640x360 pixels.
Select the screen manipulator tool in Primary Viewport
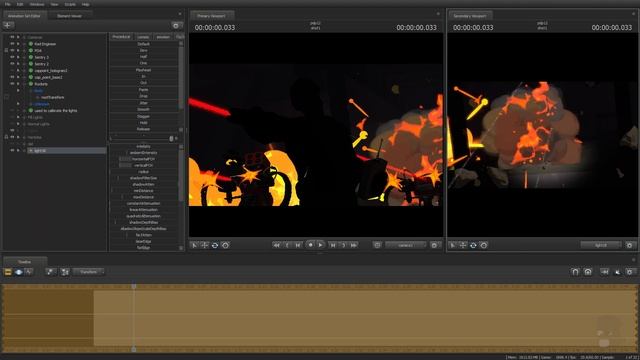(225, 245)
